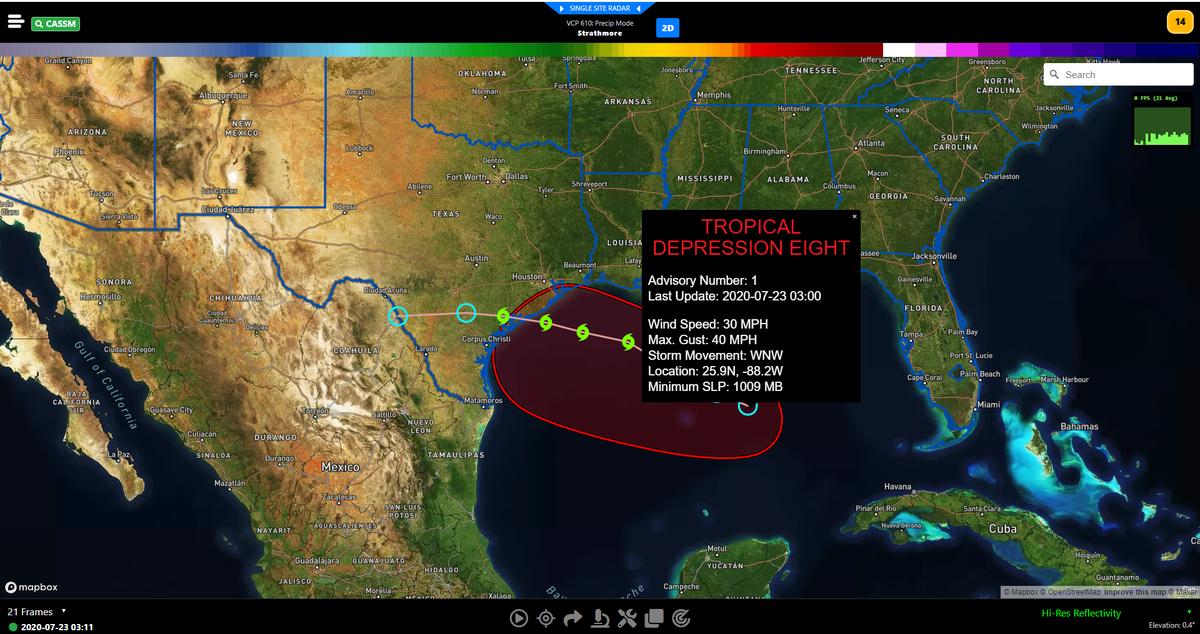Click the third green storm track symbol
Image resolution: width=1200 pixels, height=634 pixels.
[583, 332]
